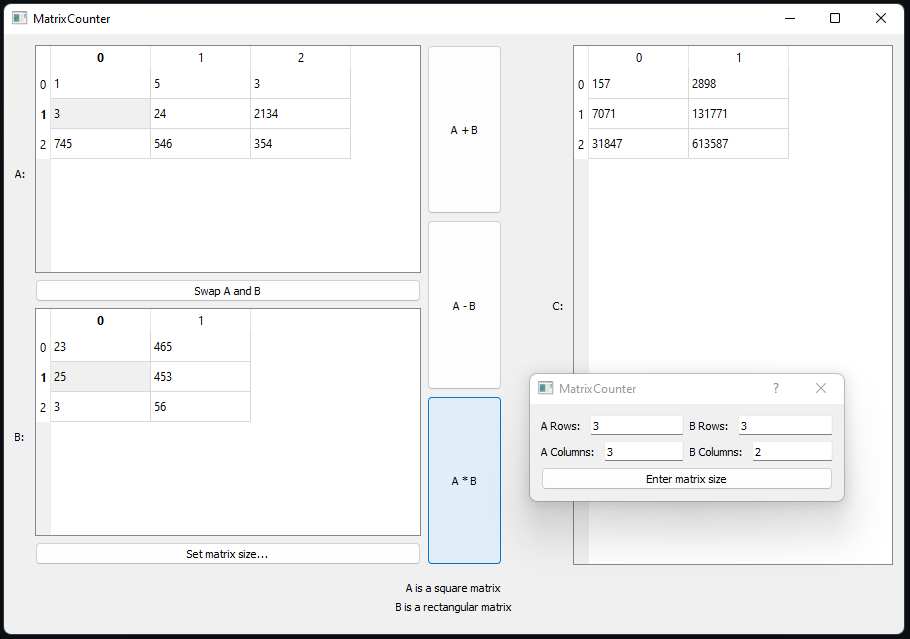Click the B Rows input field
The image size is (910, 639).
[785, 425]
